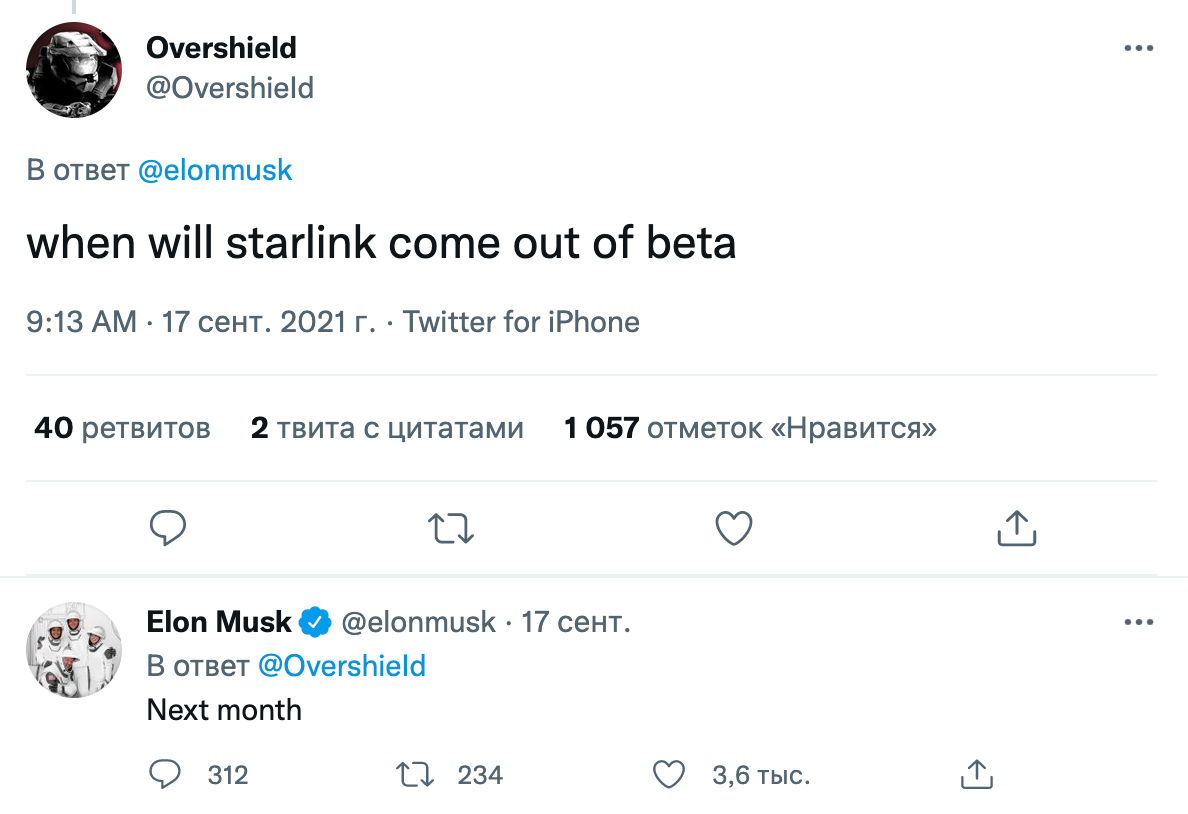Click the retweet icon below the tweet

[x=450, y=528]
